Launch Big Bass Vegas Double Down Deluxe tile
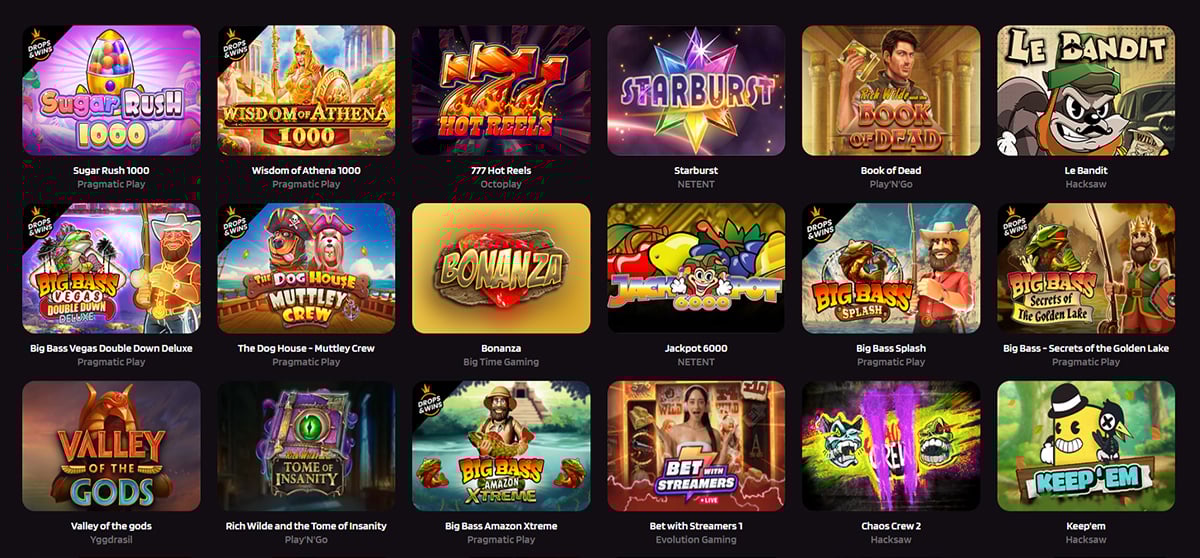This screenshot has height=558, width=1200. [x=111, y=268]
